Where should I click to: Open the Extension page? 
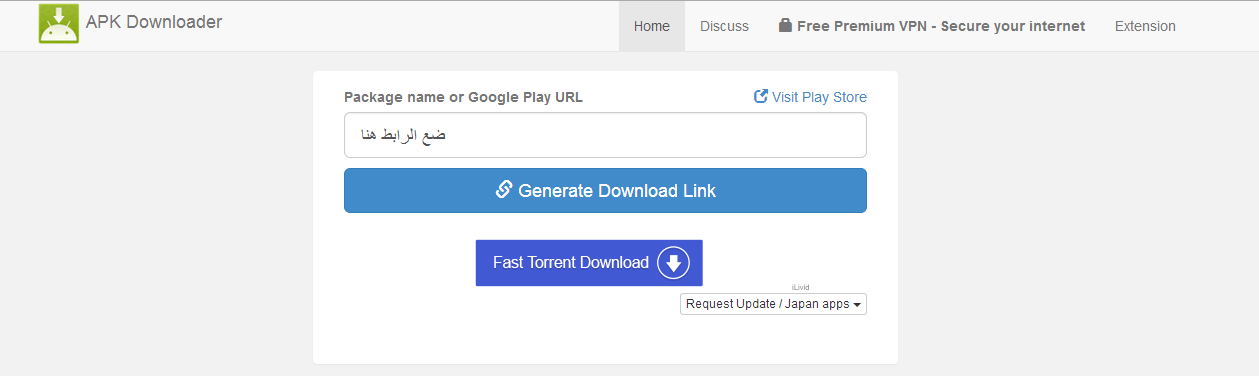(1145, 26)
